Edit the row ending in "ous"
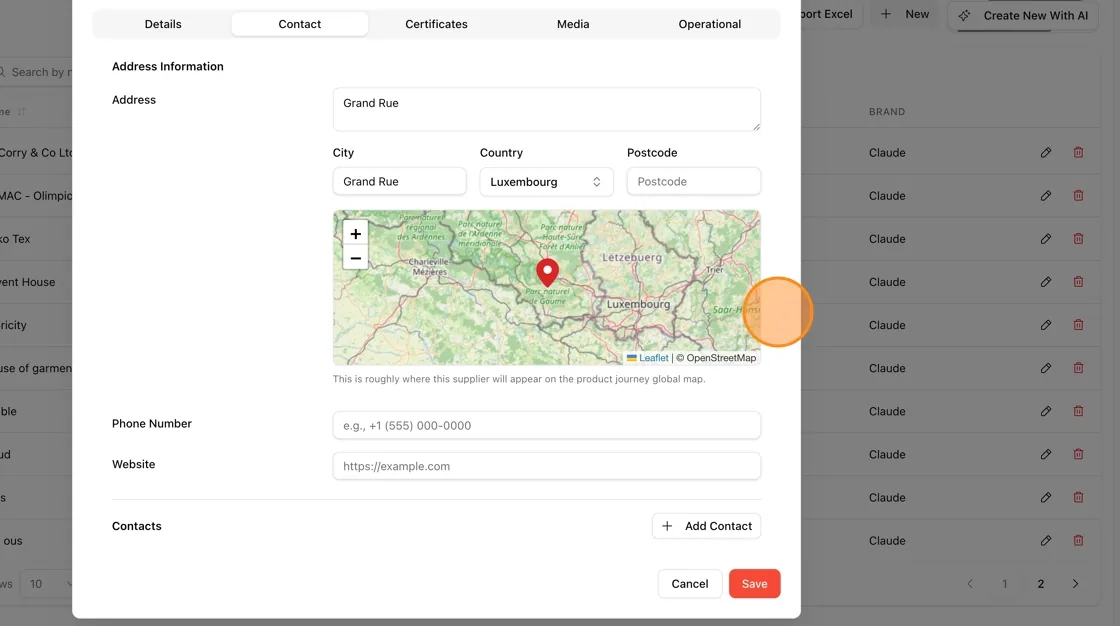 1046,541
